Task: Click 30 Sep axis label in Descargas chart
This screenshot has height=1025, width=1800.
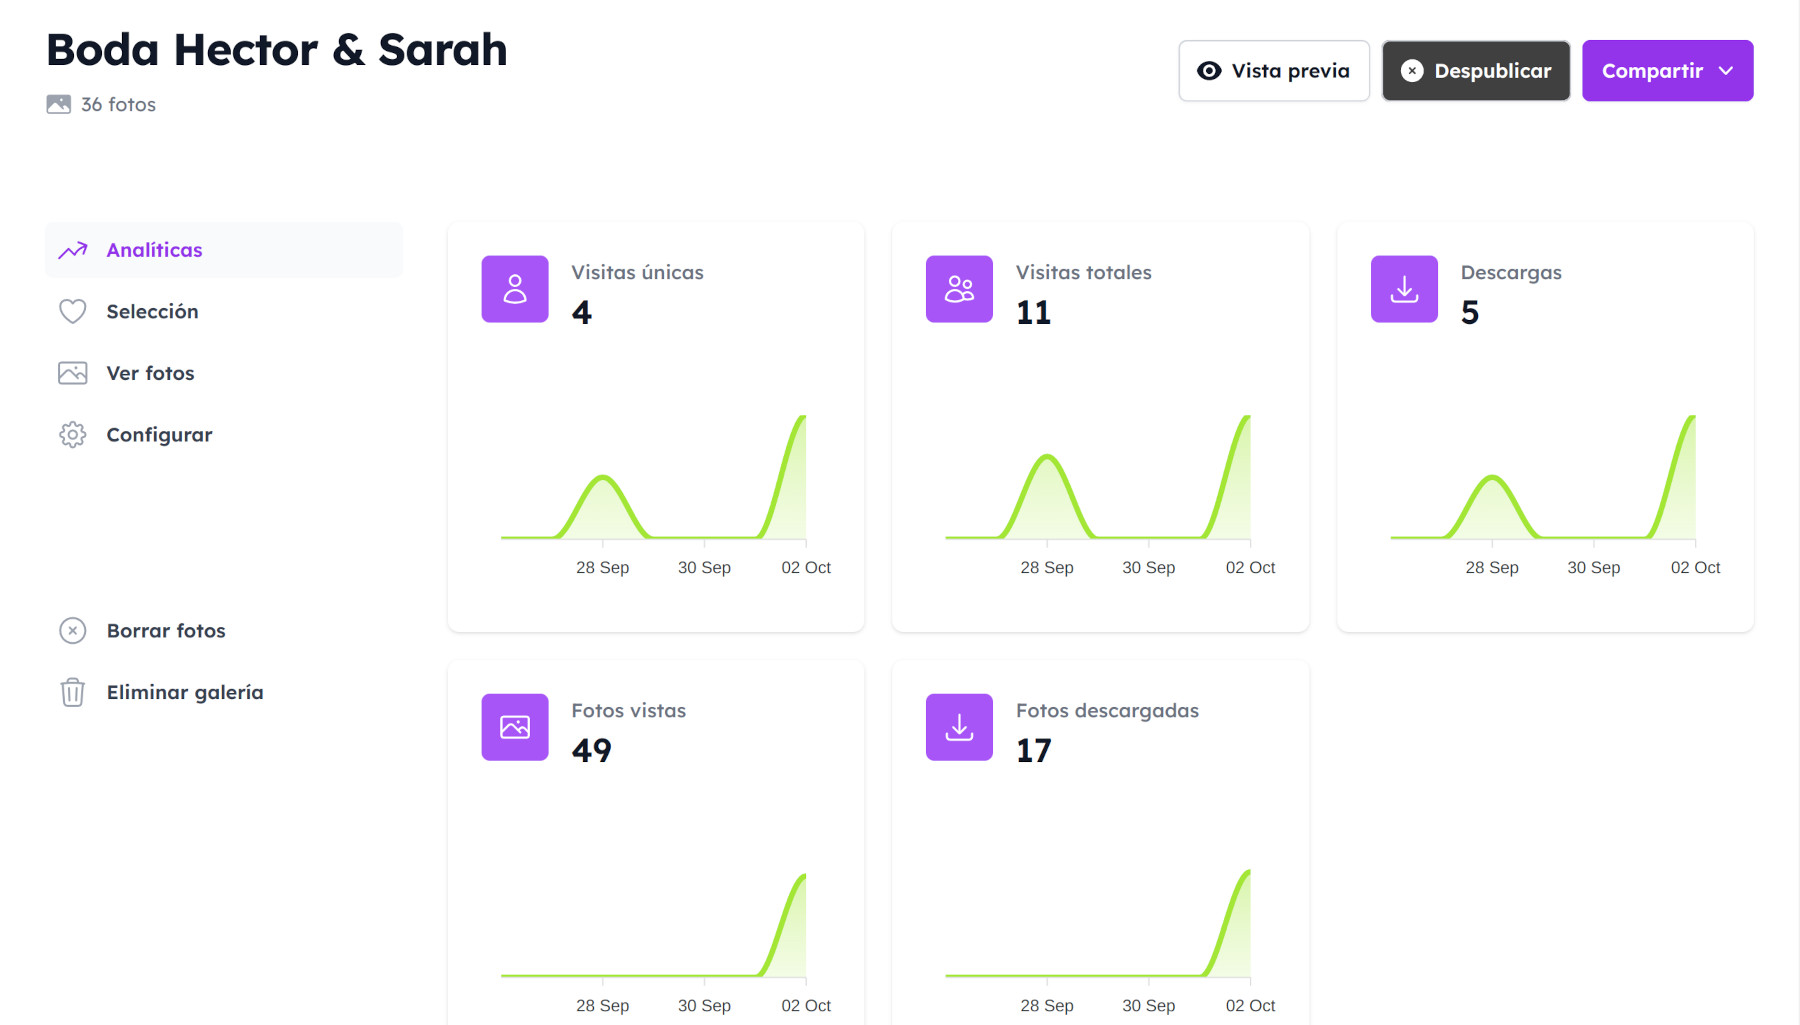Action: pos(1594,567)
